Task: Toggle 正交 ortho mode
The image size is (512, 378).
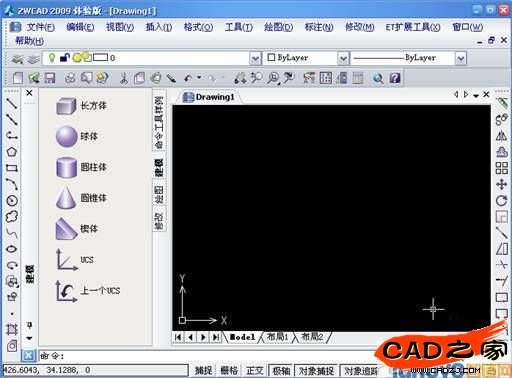Action: (x=254, y=370)
